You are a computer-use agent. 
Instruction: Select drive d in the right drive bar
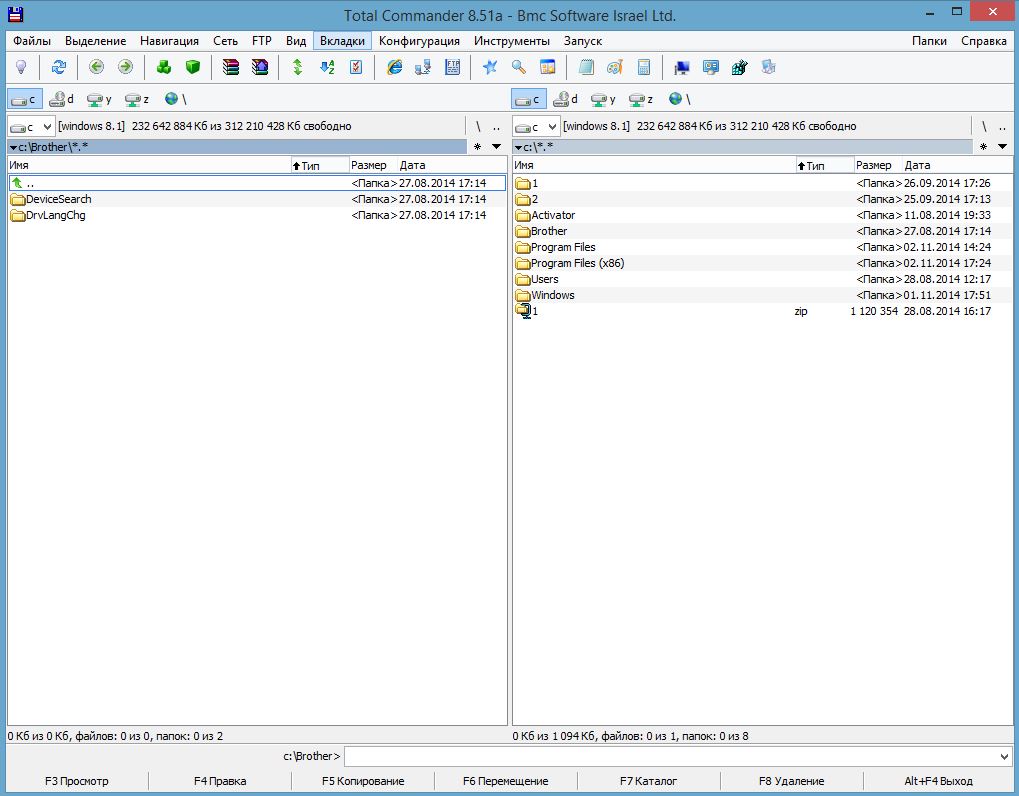click(566, 99)
